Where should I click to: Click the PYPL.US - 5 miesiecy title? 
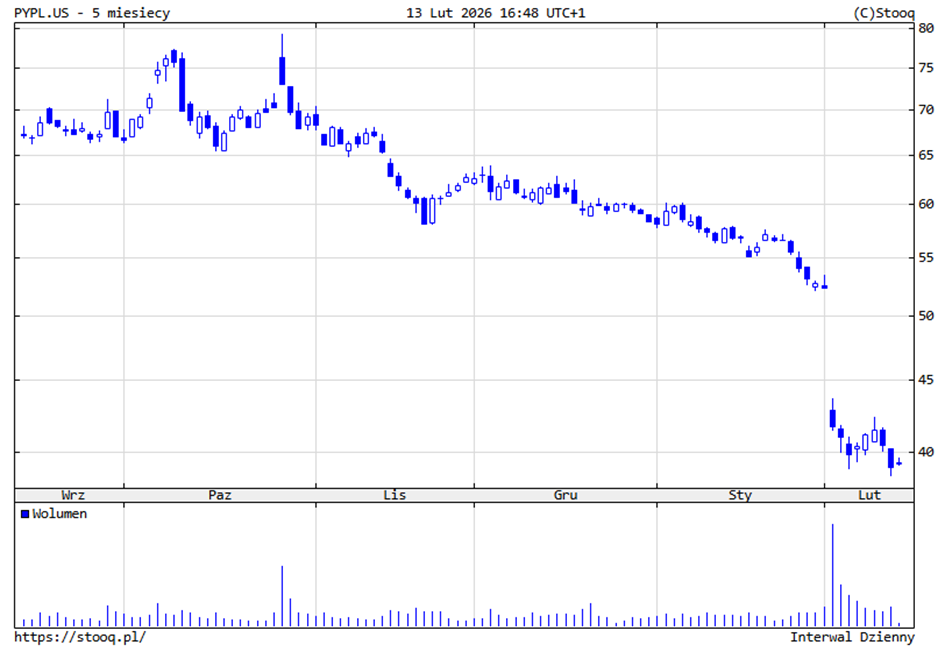92,13
